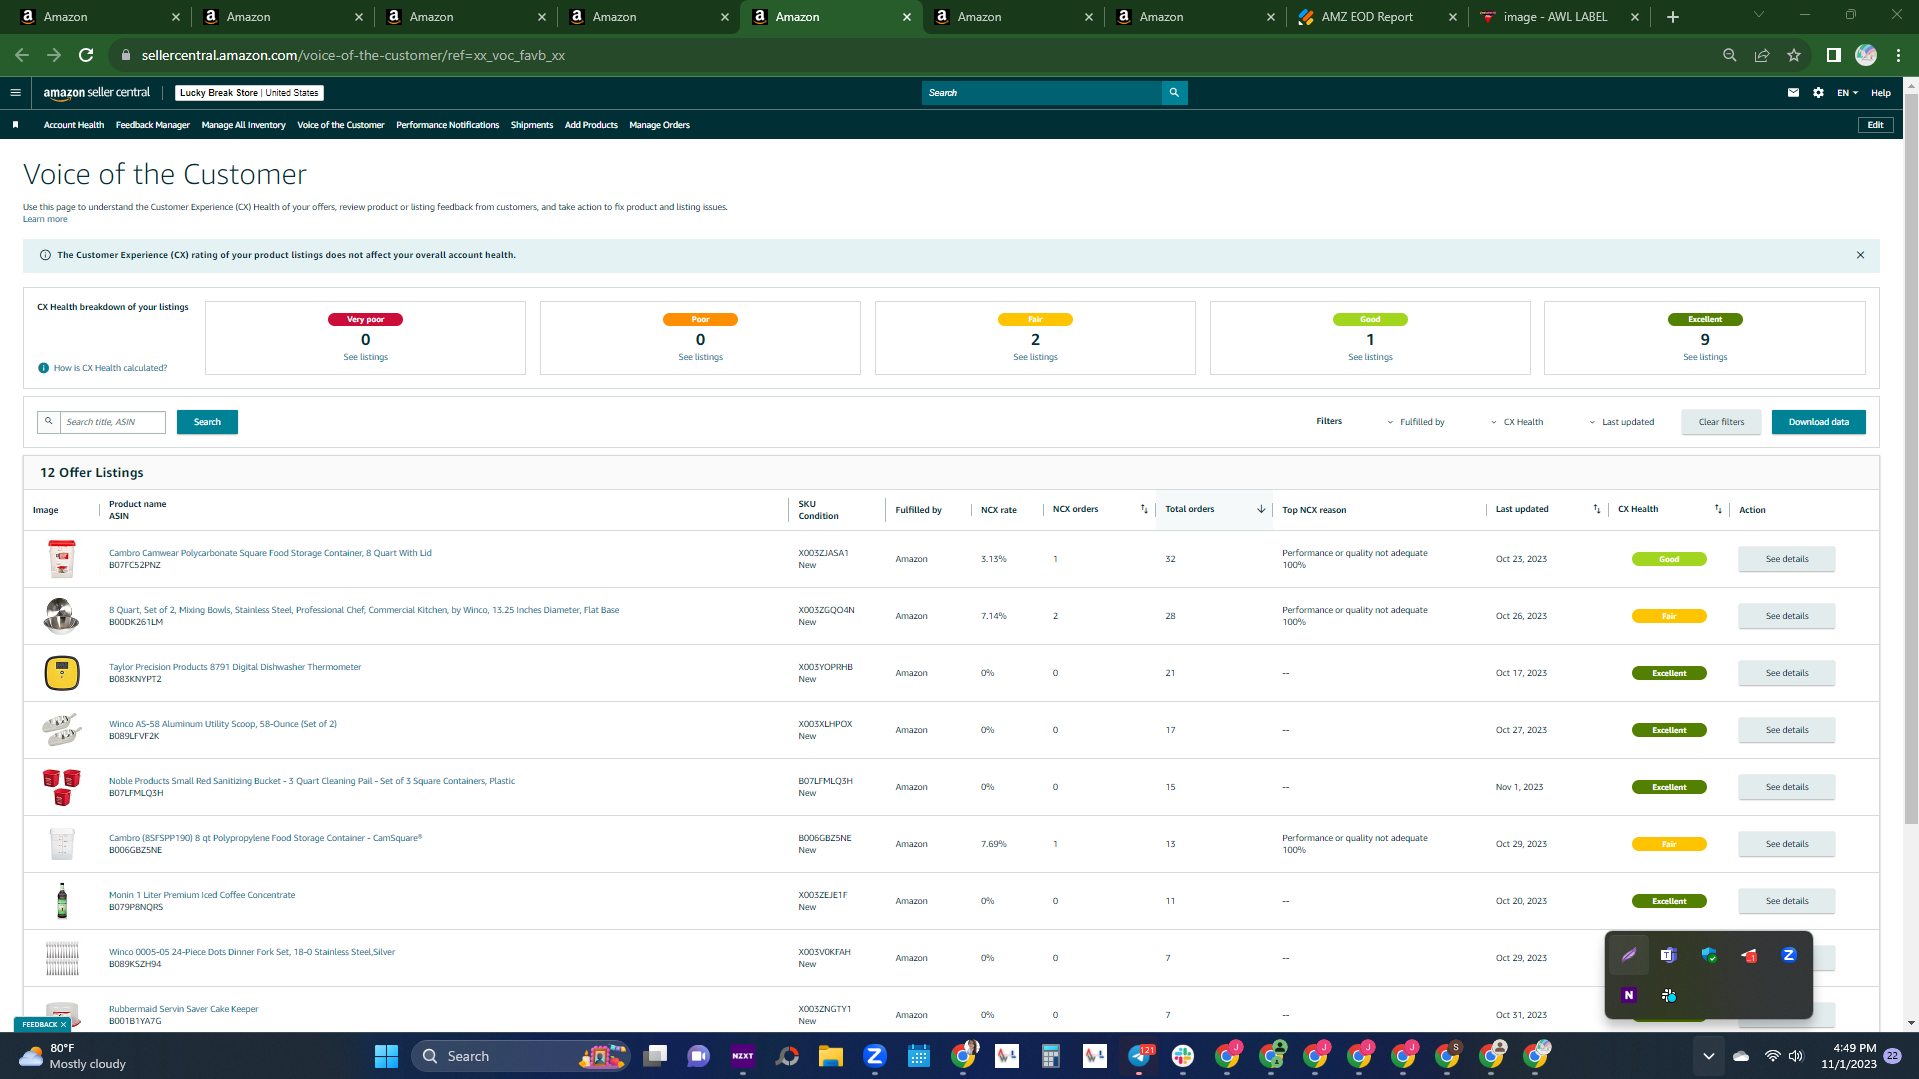The height and width of the screenshot is (1079, 1919).
Task: Click the bookmark icon before Account Health
Action: click(x=15, y=125)
